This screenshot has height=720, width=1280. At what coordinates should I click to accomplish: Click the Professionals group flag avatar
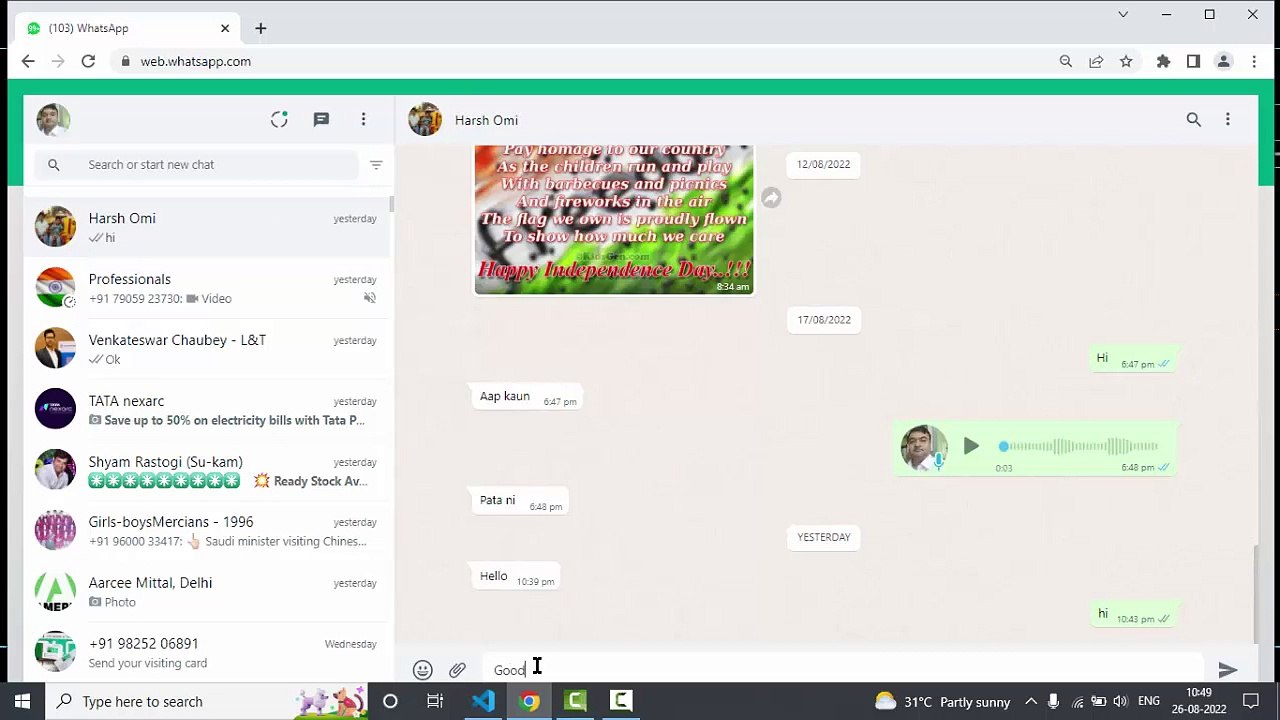click(x=55, y=288)
